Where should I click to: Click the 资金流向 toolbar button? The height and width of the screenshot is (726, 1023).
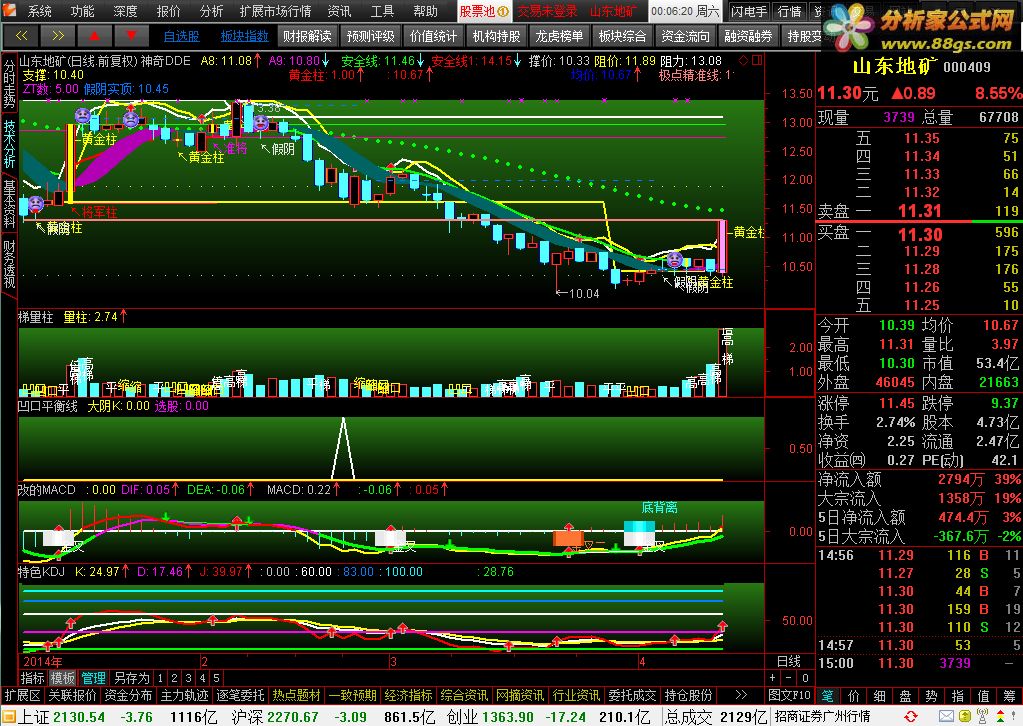tap(685, 36)
